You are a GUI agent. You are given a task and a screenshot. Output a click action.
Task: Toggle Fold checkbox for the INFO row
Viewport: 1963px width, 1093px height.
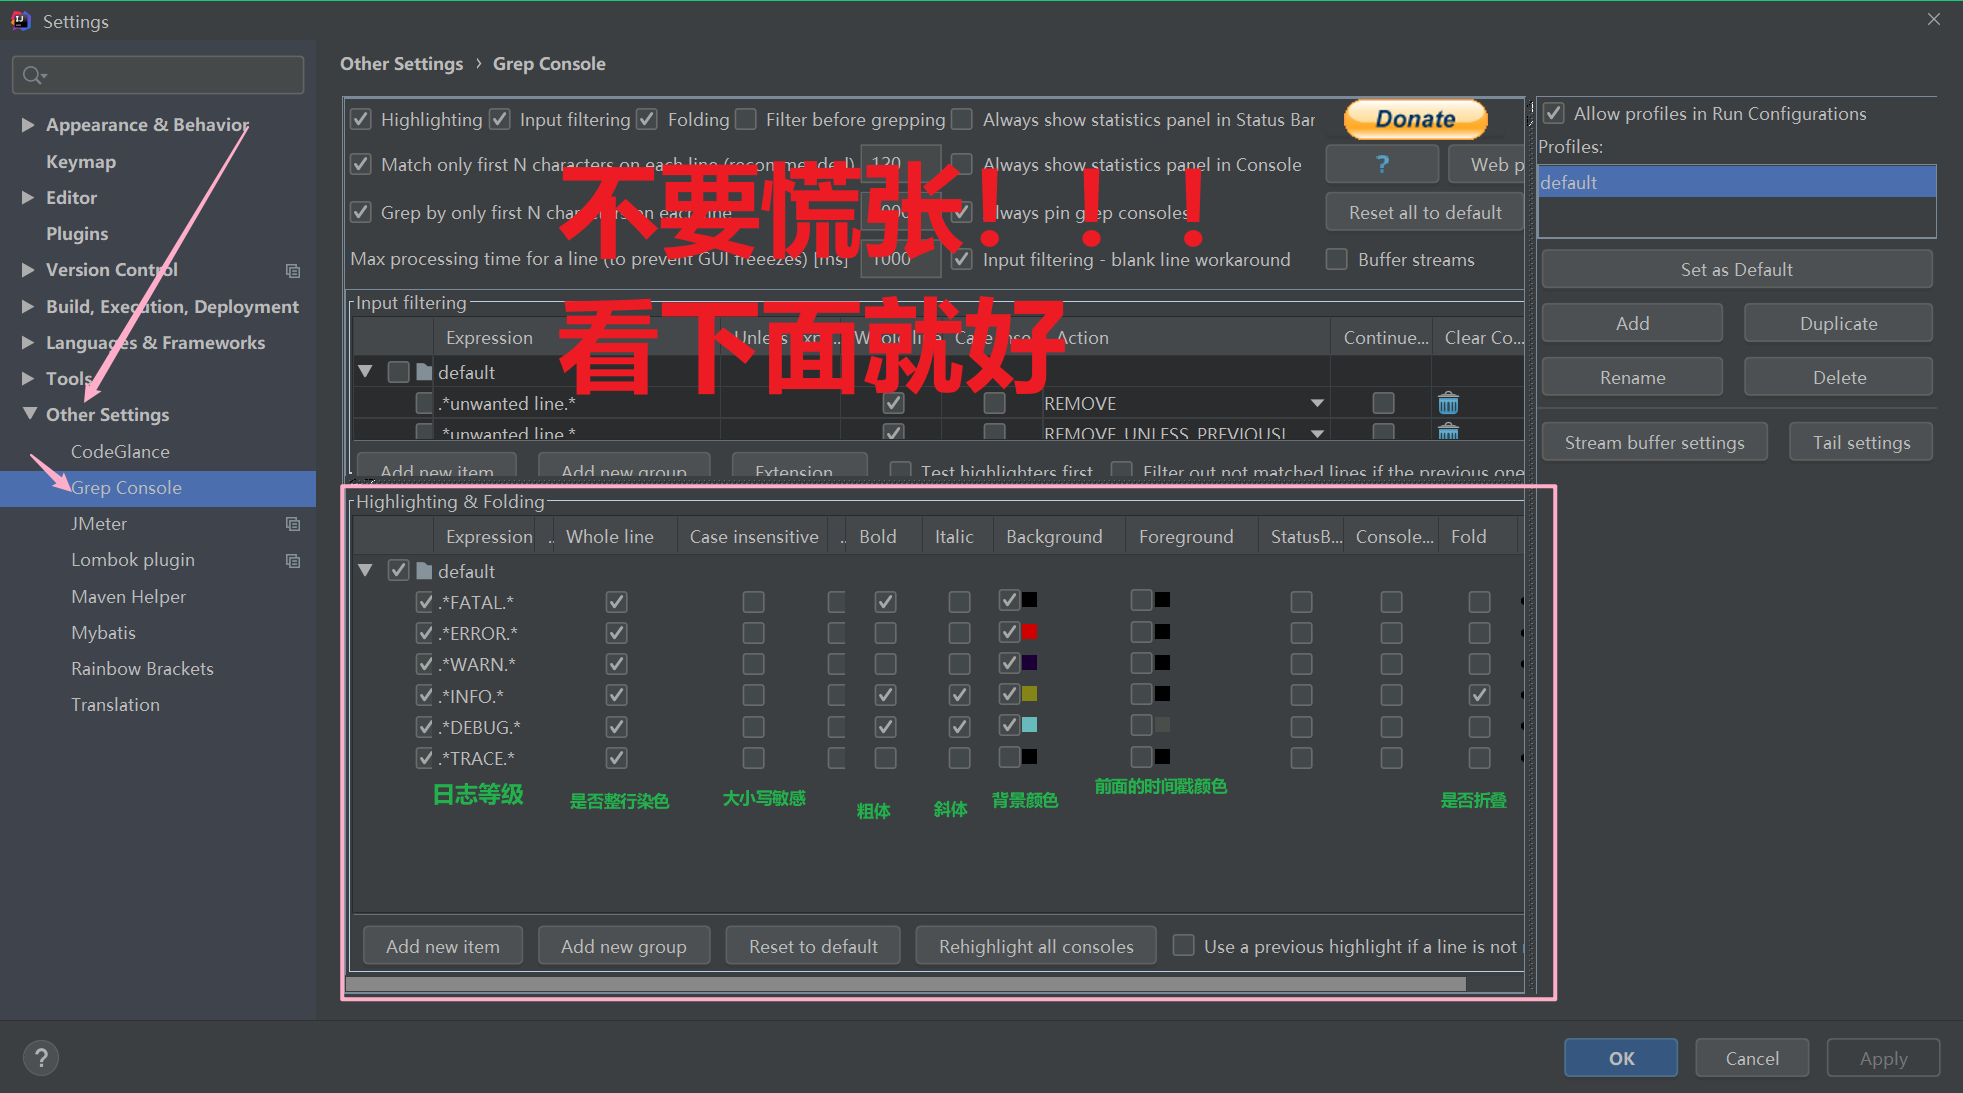click(x=1479, y=695)
